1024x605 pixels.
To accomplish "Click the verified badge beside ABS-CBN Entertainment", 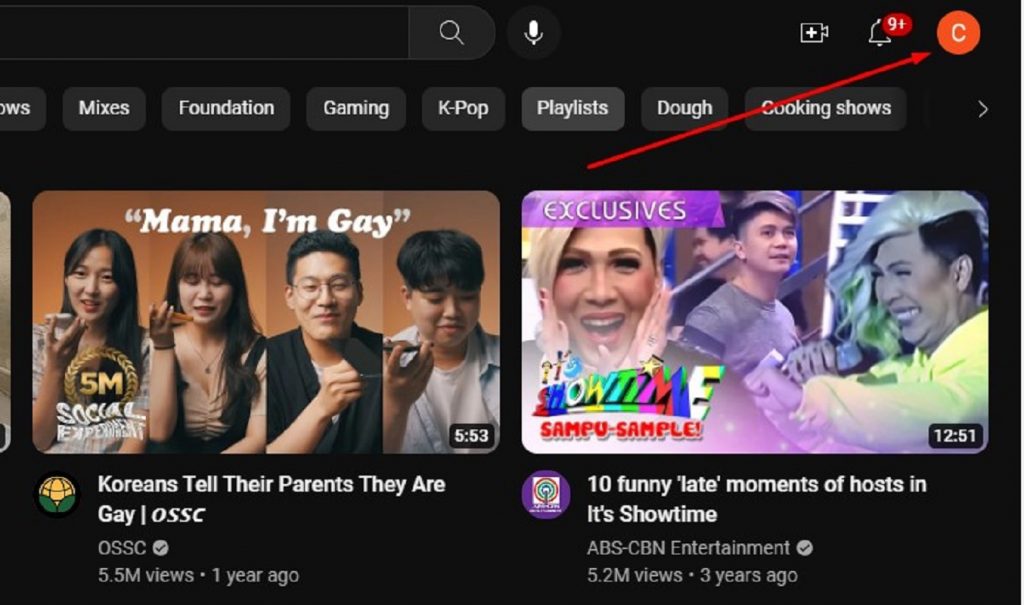I will click(x=806, y=548).
